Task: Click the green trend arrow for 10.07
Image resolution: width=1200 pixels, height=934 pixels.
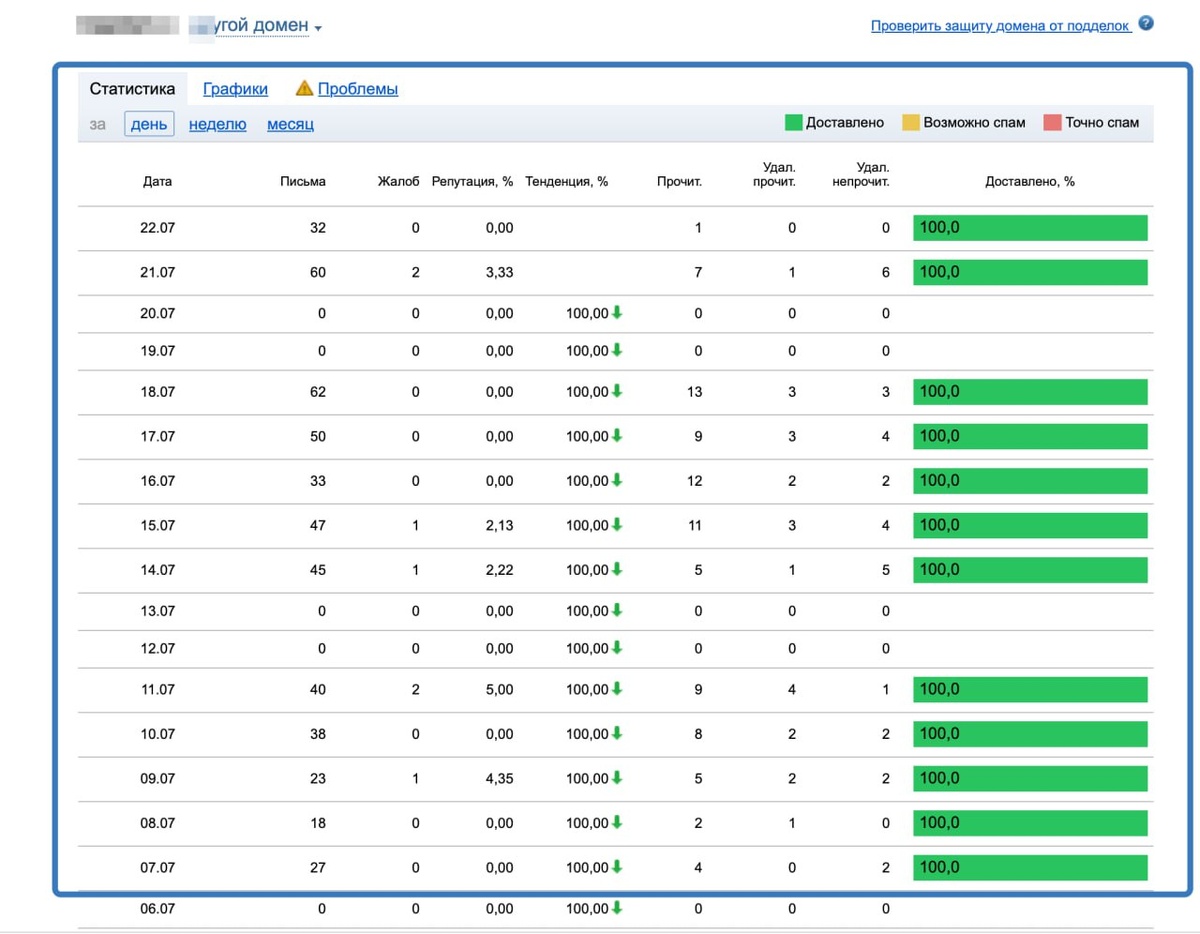Action: pyautogui.click(x=617, y=733)
